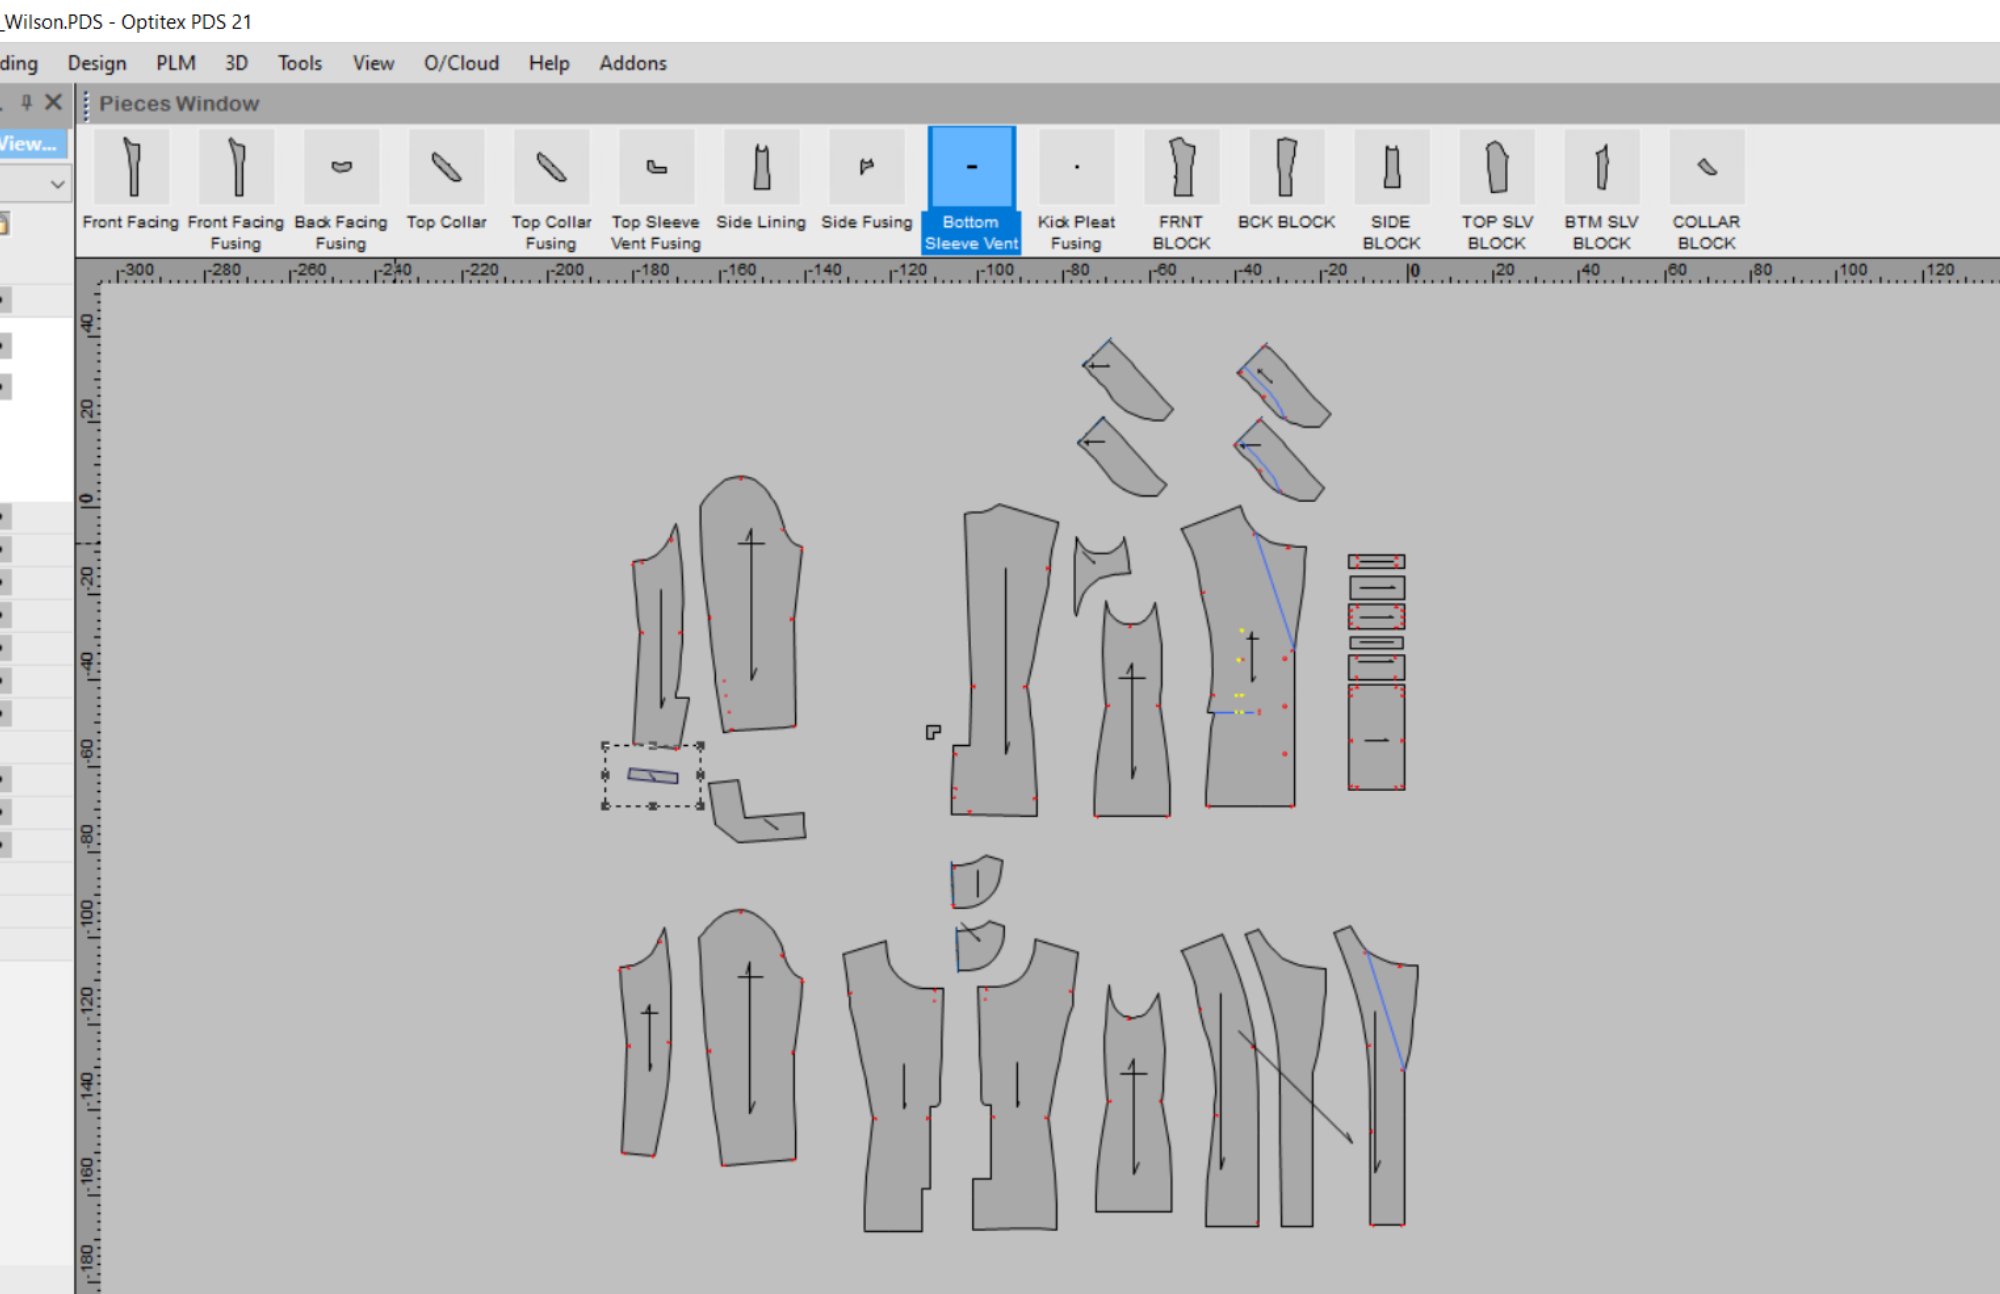Select the Top Collar piece icon

(446, 168)
